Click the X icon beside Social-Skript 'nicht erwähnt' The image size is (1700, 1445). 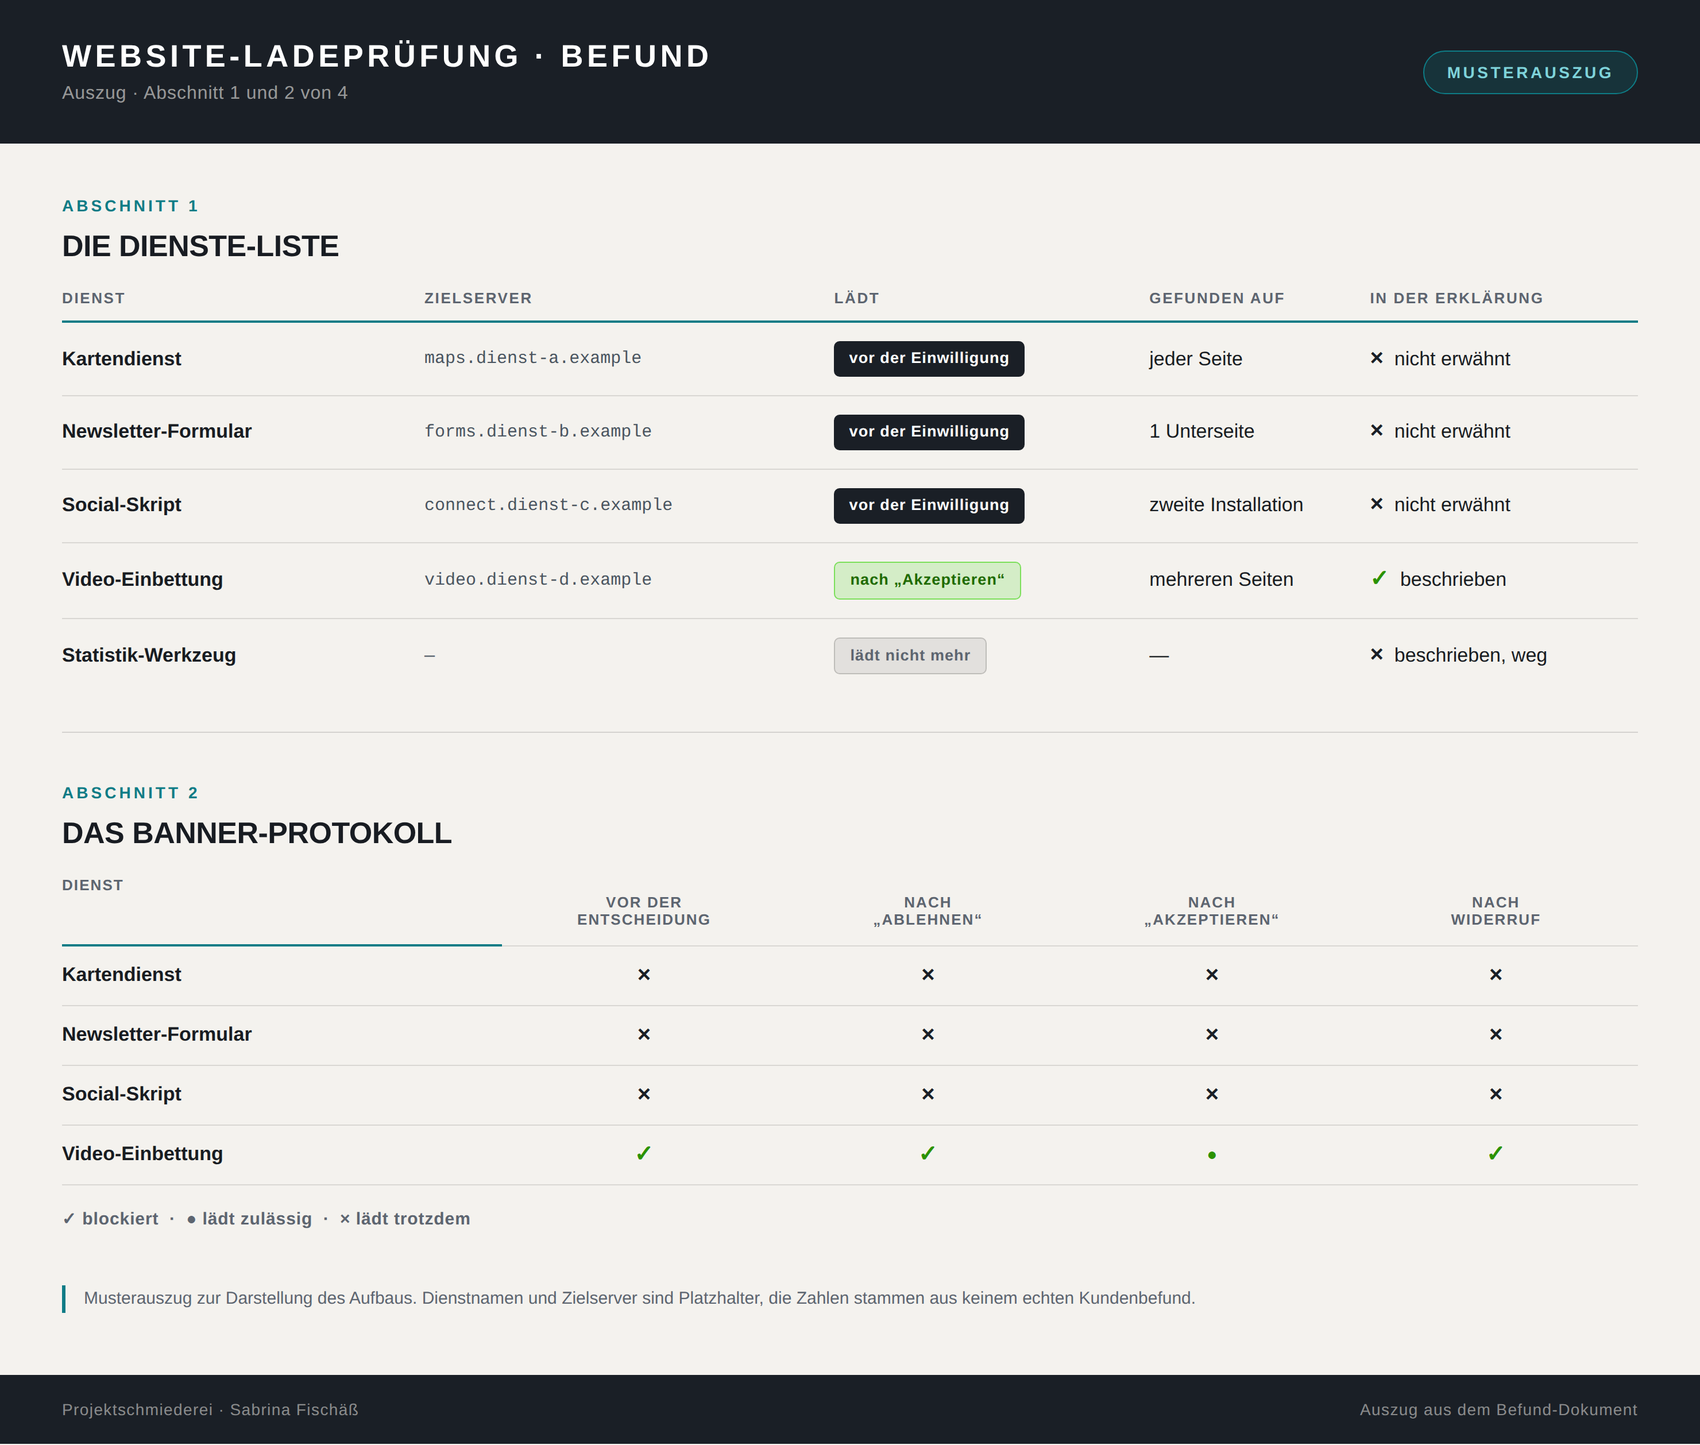(x=1377, y=505)
